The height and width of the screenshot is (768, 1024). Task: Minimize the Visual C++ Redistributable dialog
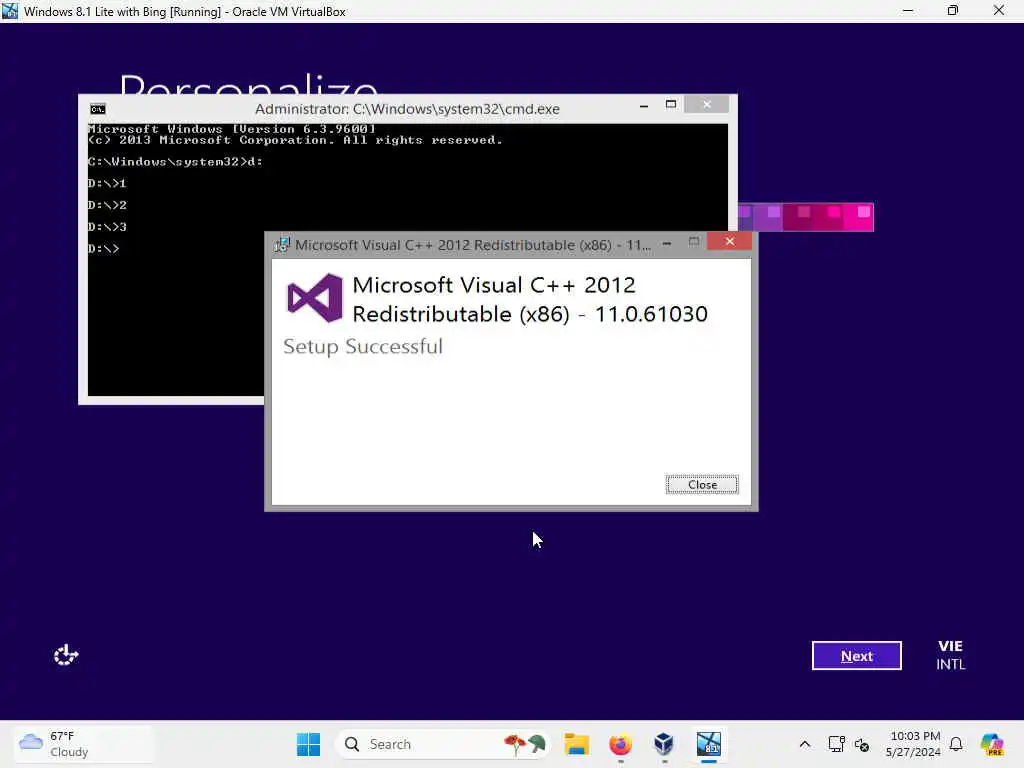667,243
